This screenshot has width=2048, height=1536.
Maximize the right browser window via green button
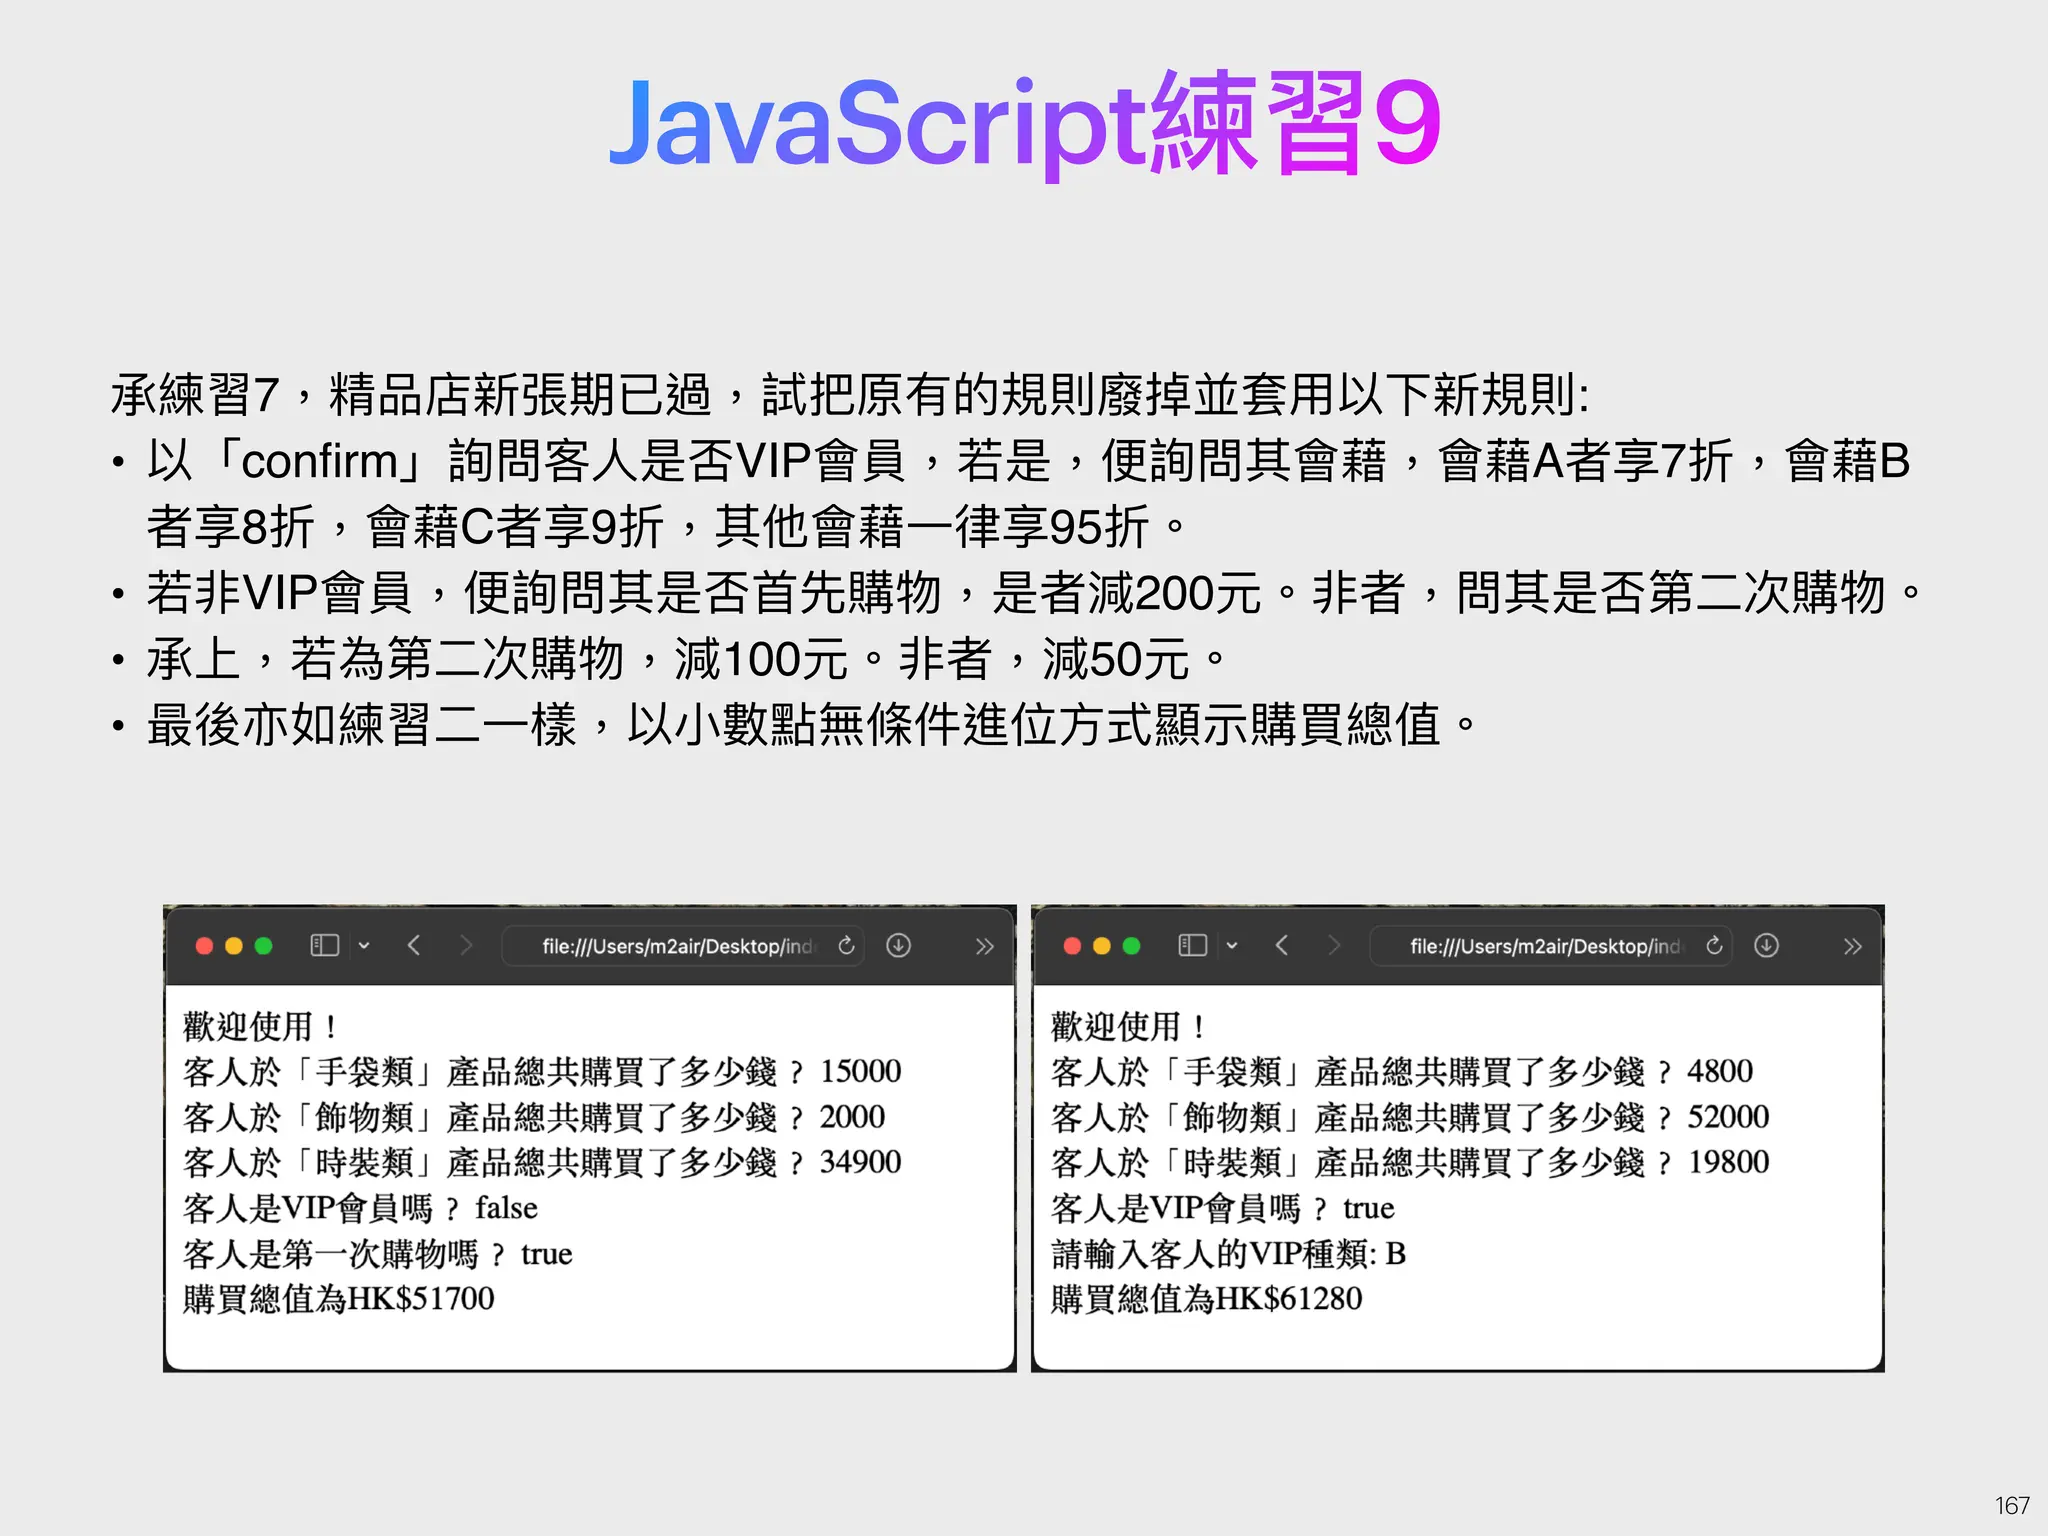tap(1132, 946)
